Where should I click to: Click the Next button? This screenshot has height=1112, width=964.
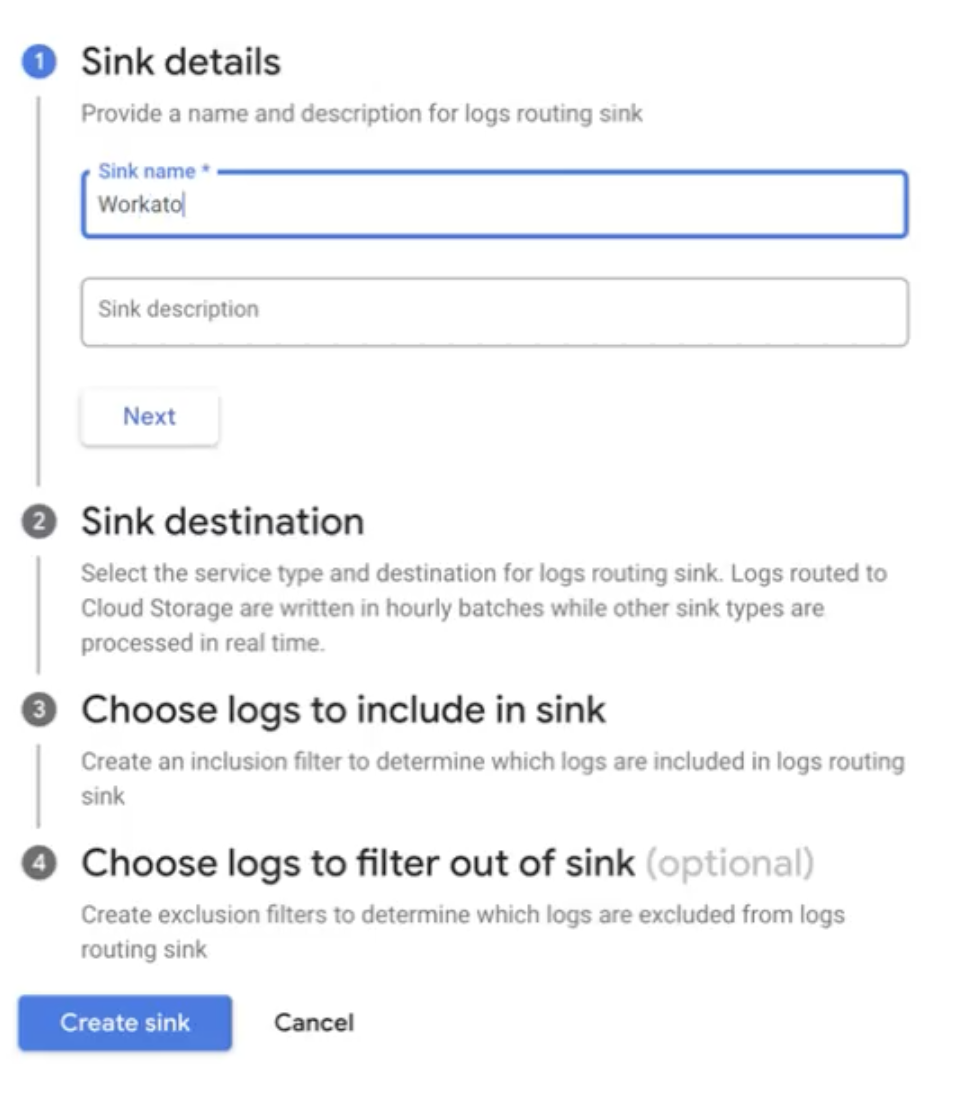coord(148,416)
